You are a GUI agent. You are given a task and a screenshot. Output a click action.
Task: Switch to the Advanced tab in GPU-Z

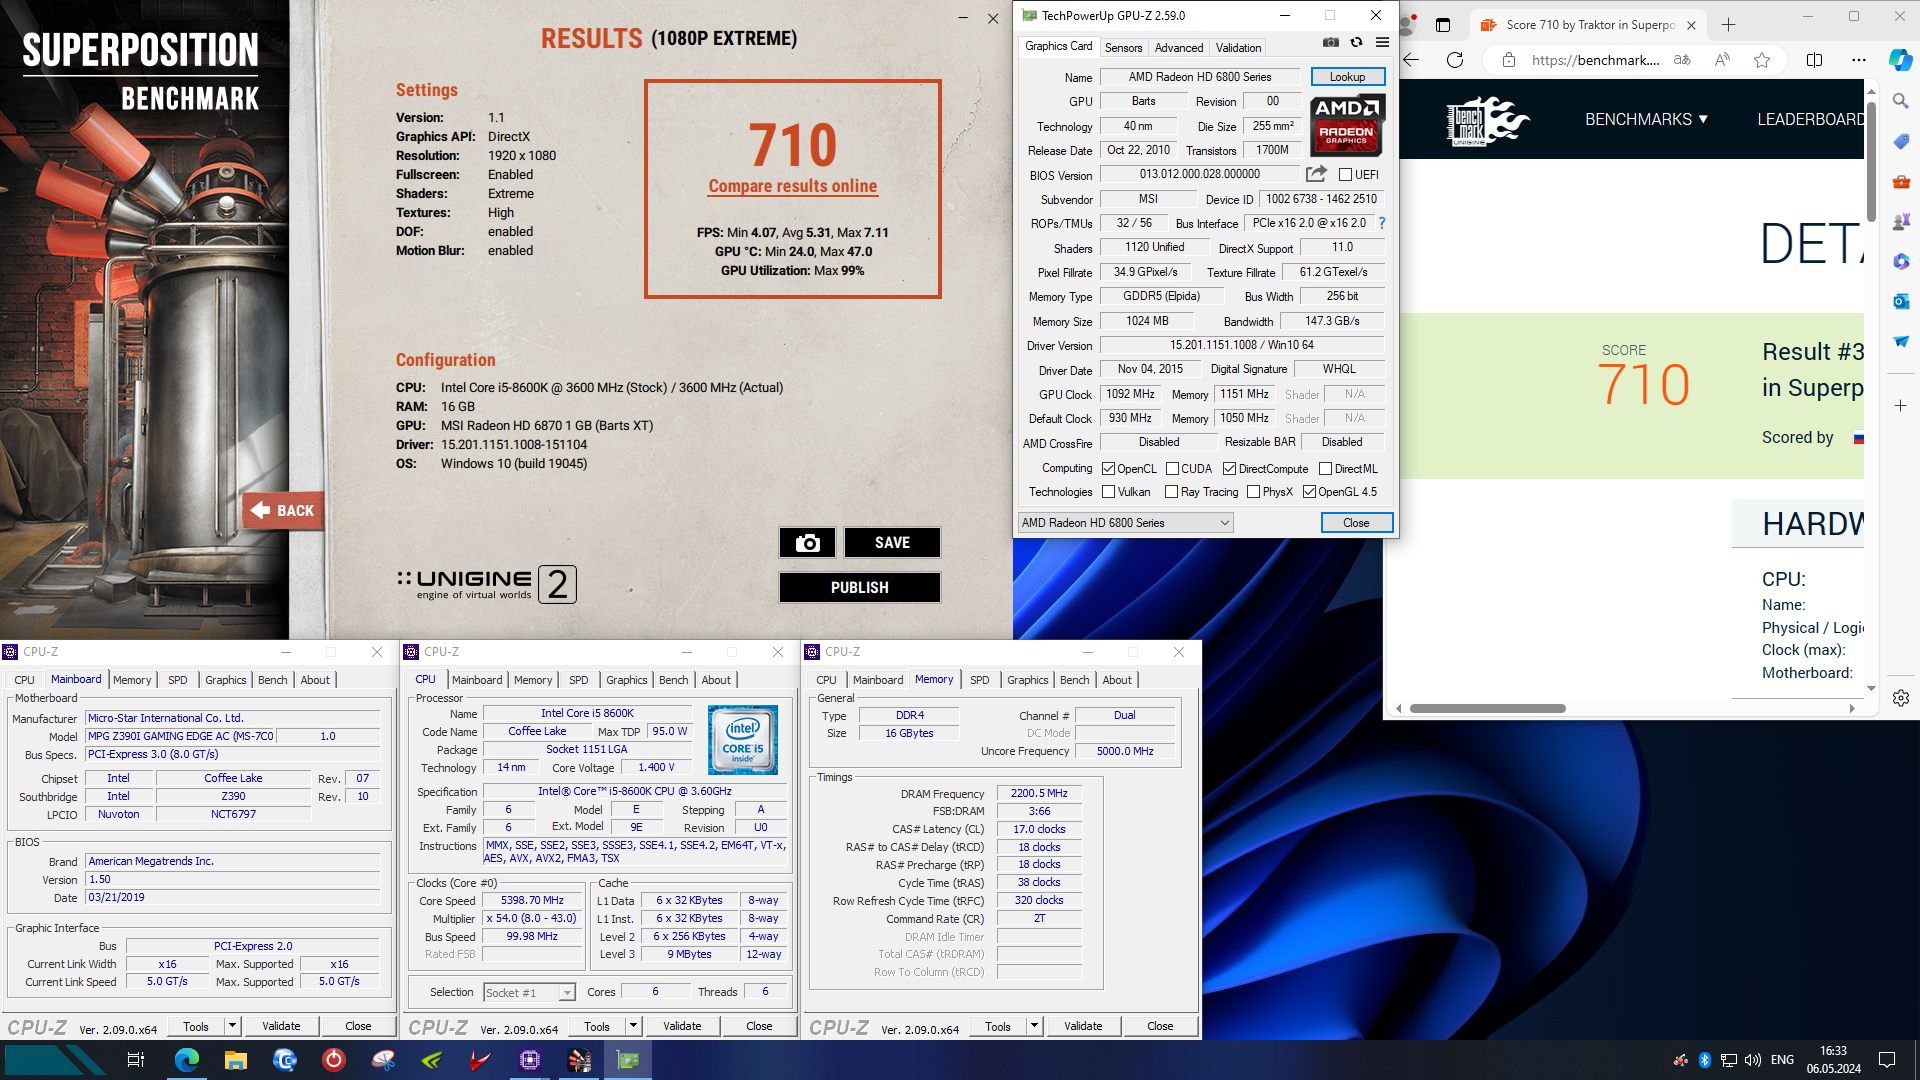(1179, 48)
